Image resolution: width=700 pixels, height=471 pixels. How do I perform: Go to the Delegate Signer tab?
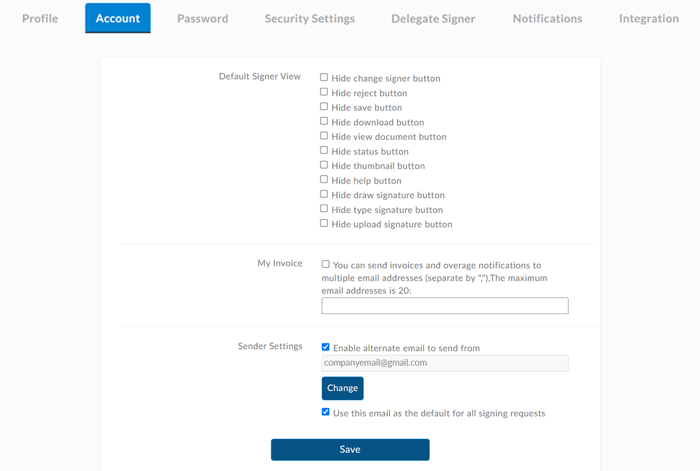coord(433,18)
